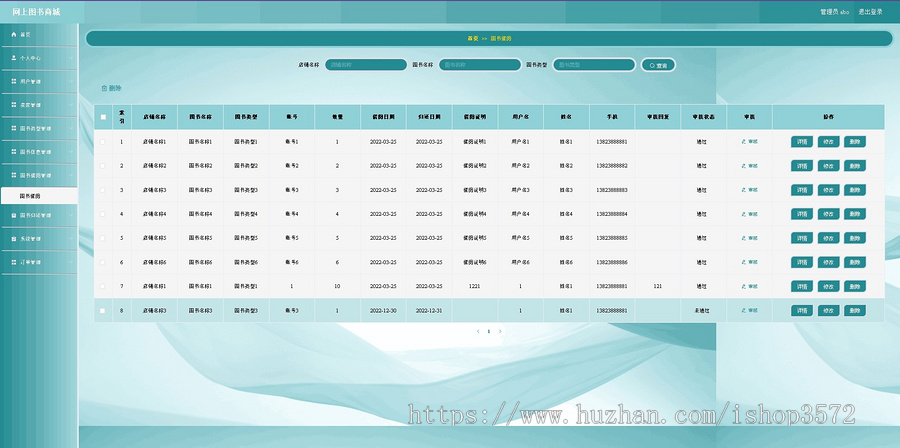Click the 审核 edit icon in row 7
The height and width of the screenshot is (448, 900).
743,286
